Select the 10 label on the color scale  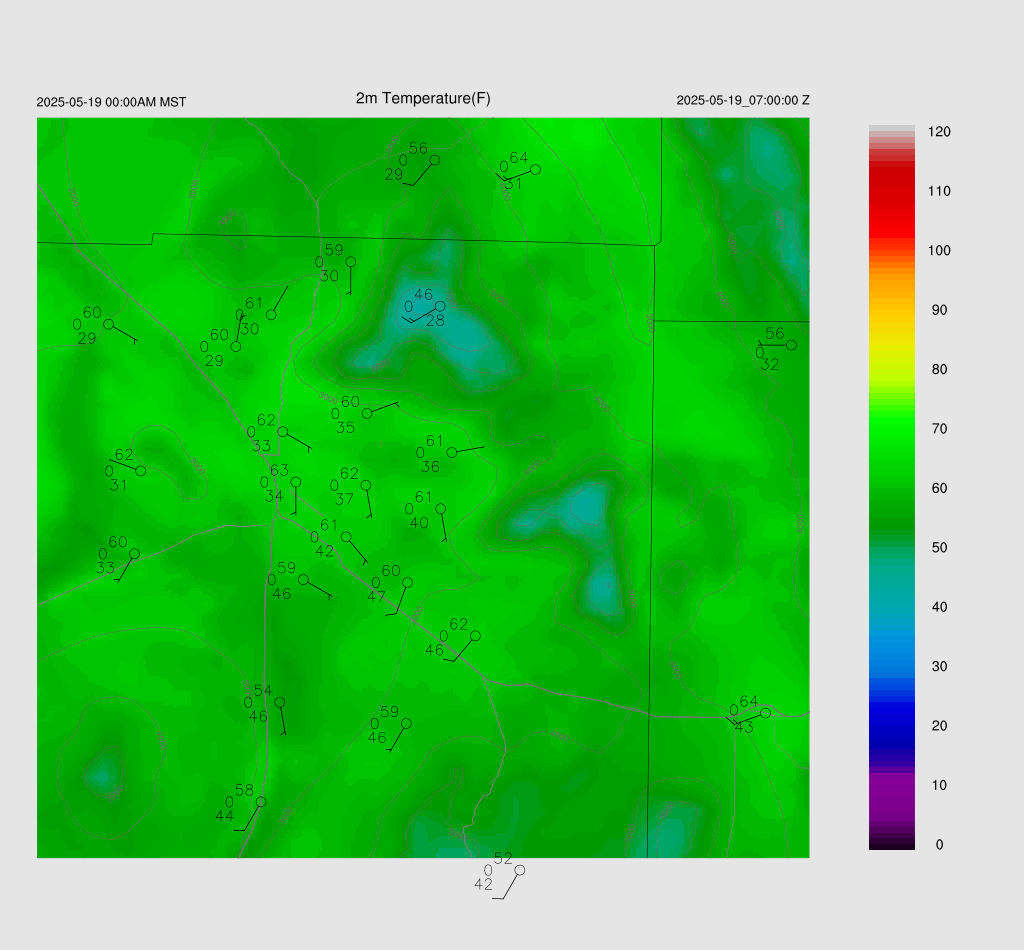pos(939,785)
